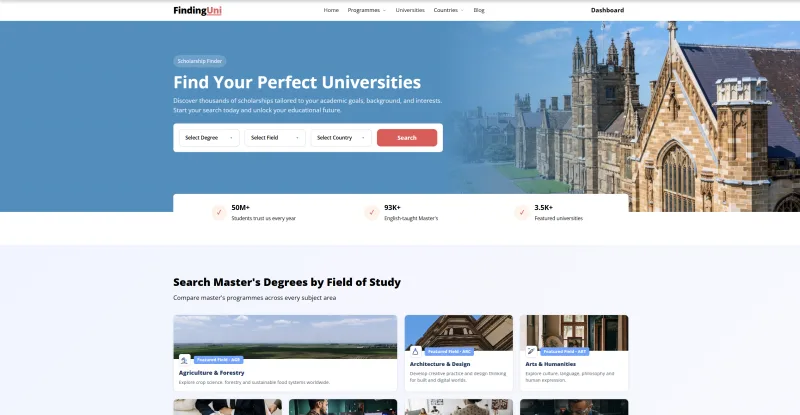Click the Arts & Humanities brush icon
800x415 pixels.
(531, 351)
